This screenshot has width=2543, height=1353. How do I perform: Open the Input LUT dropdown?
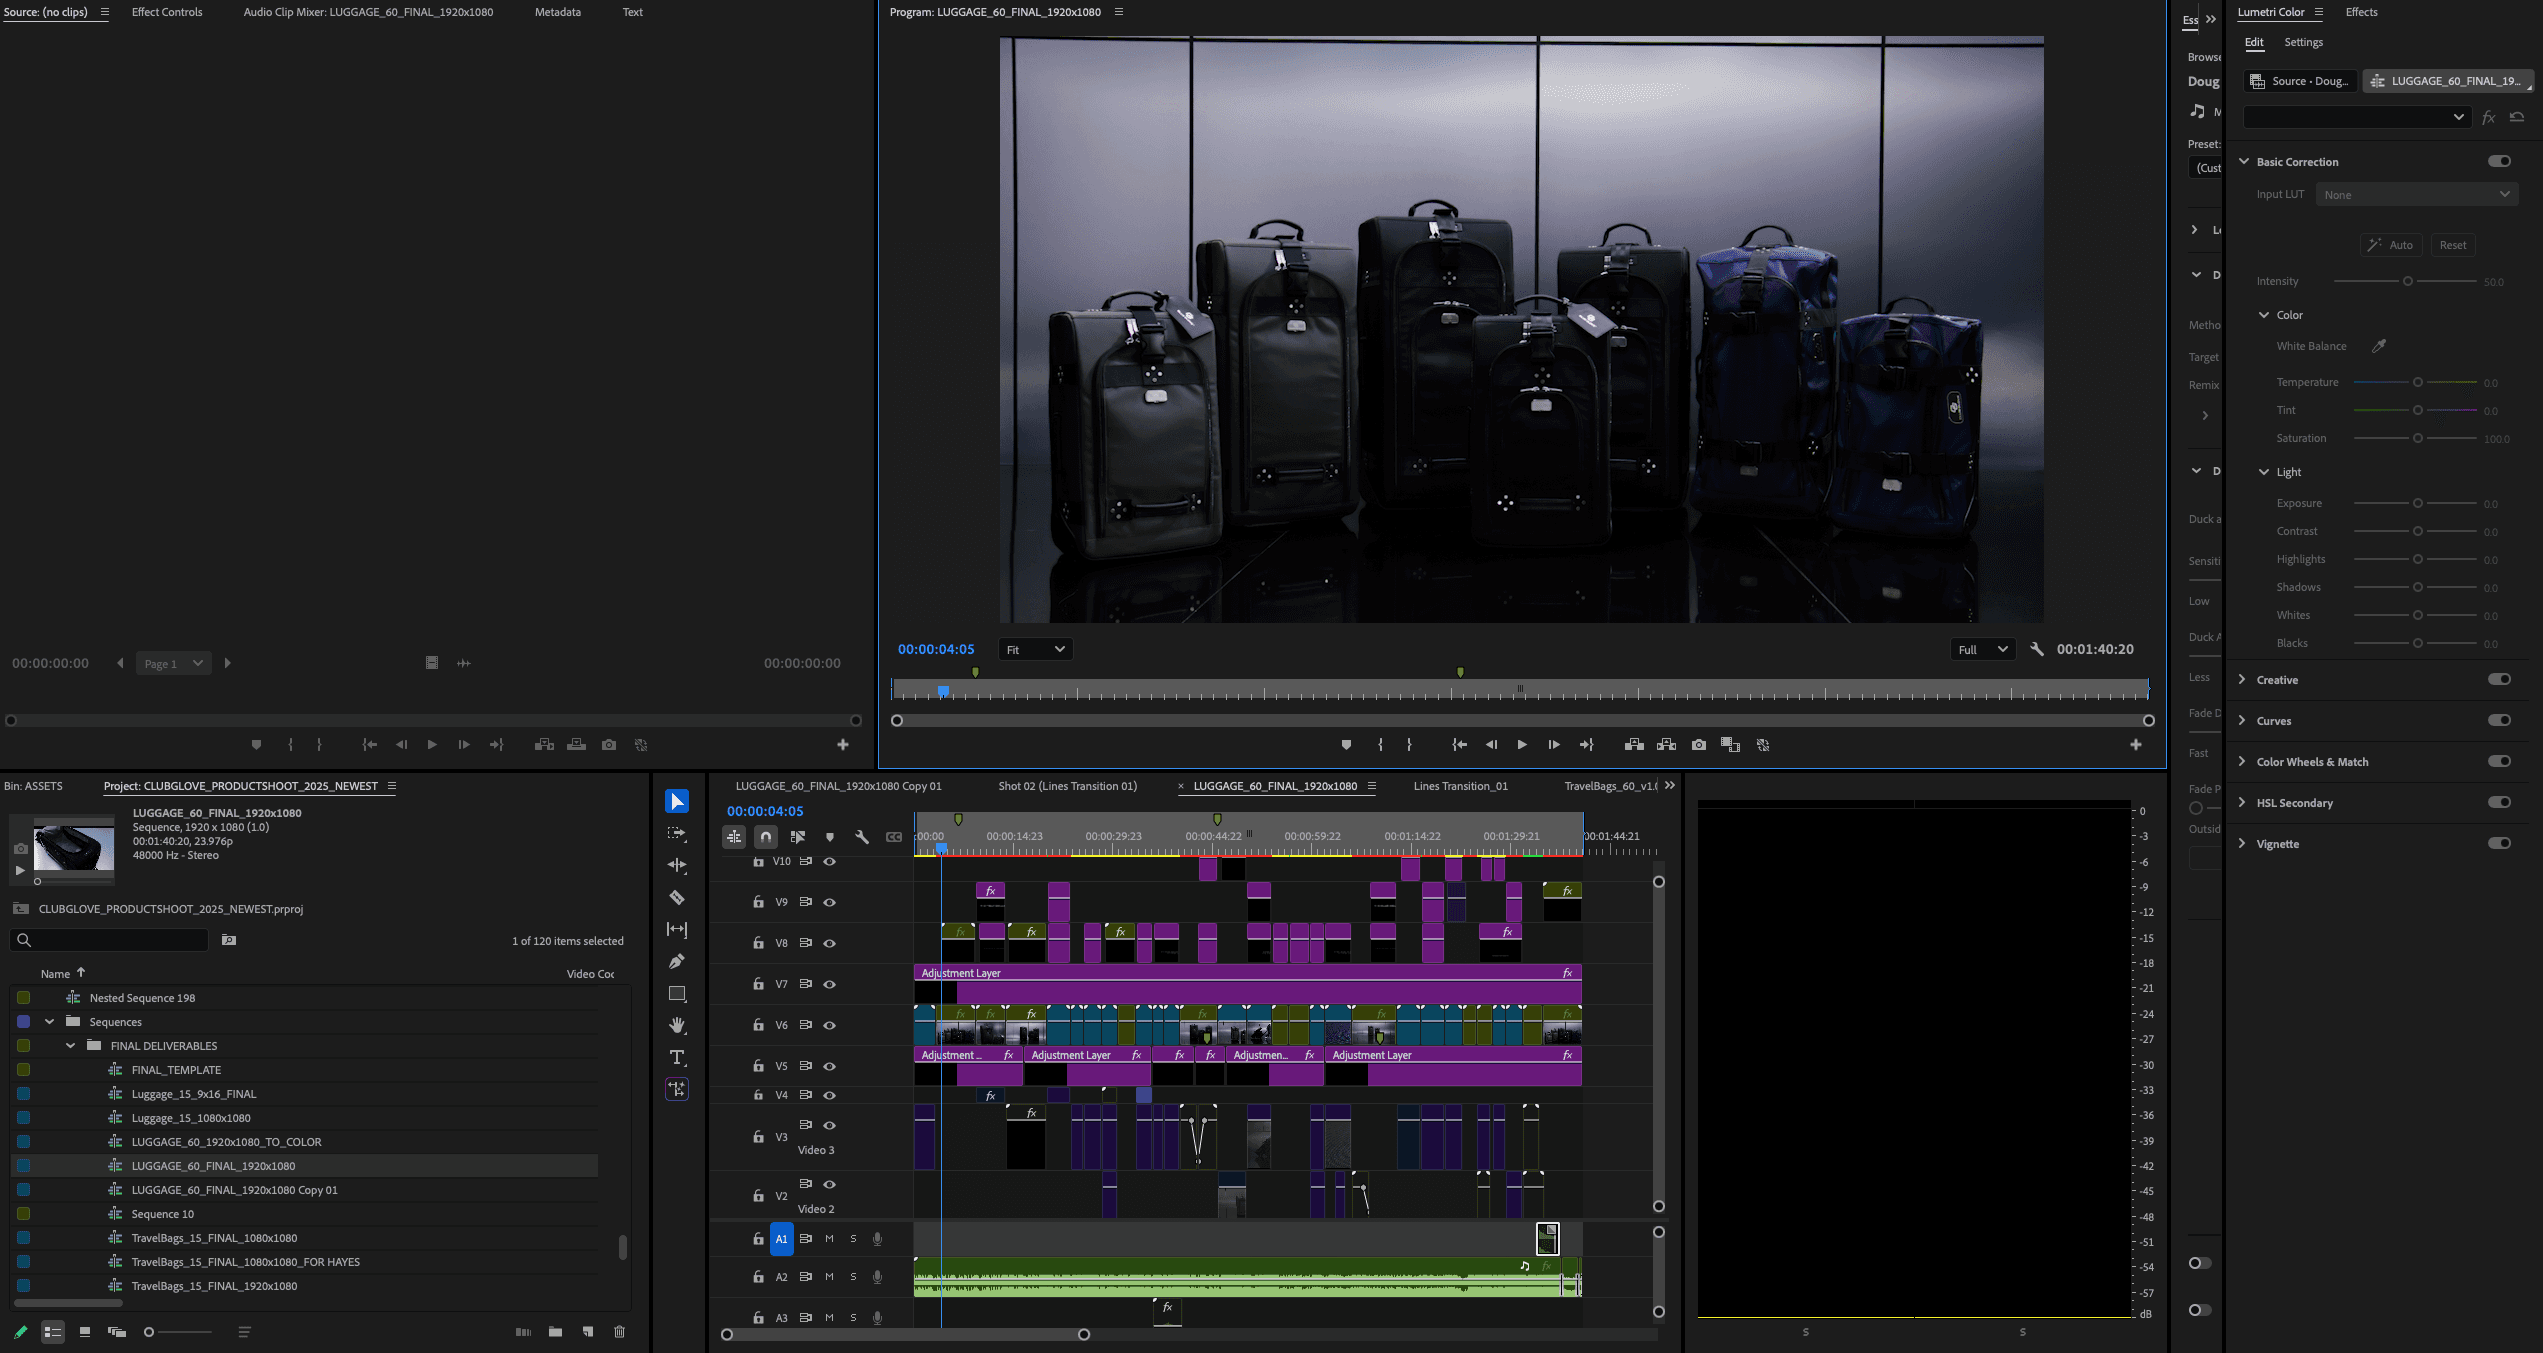click(x=2416, y=195)
